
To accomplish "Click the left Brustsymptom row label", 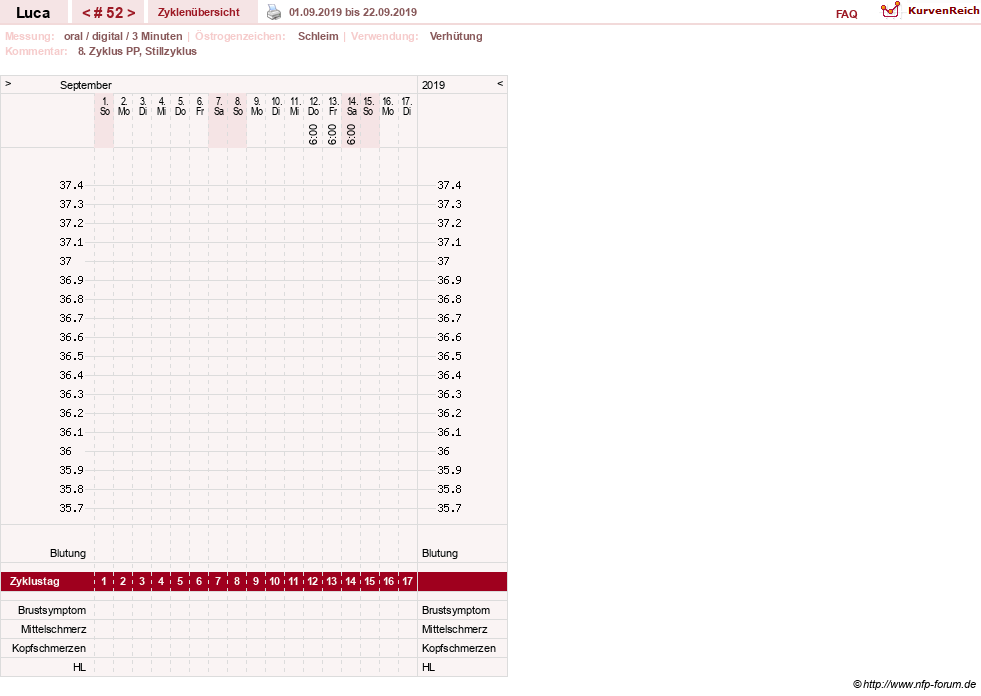I will 52,610.
